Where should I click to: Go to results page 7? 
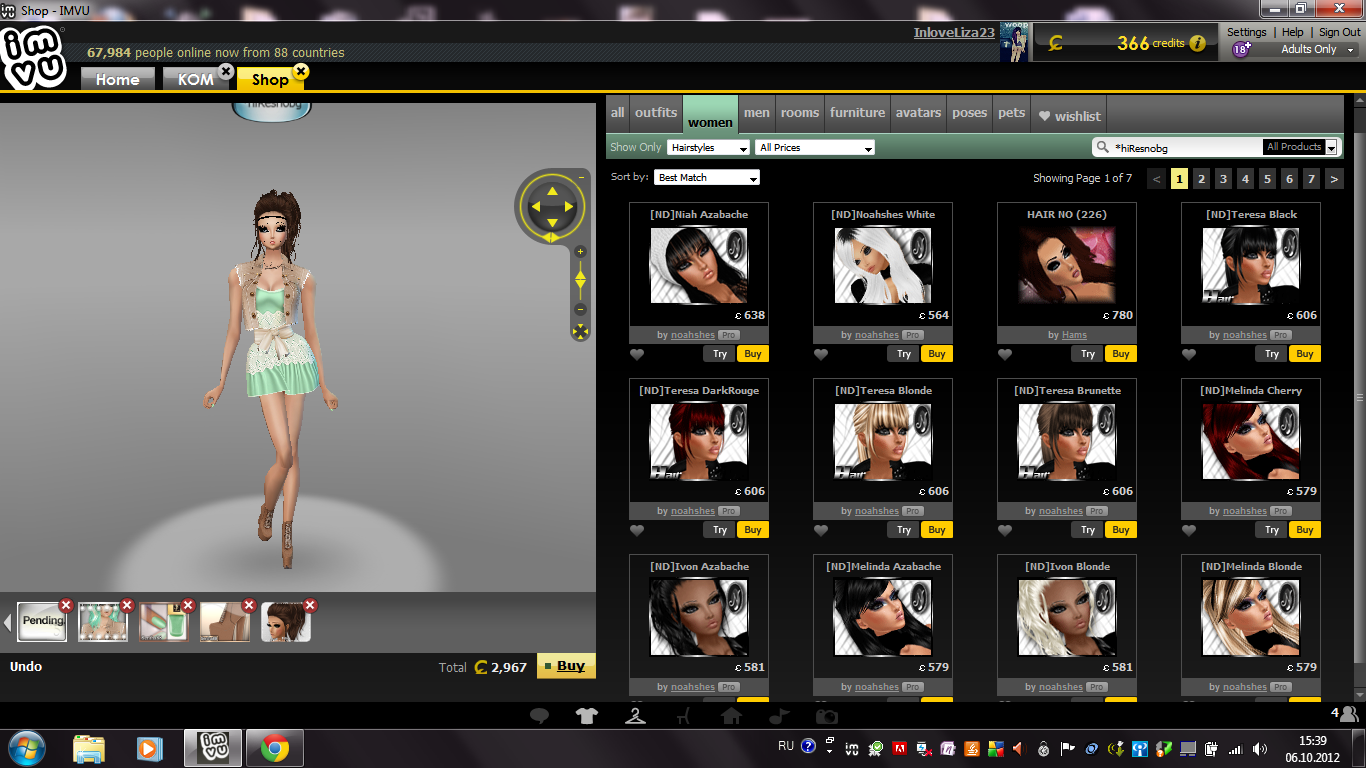coord(1311,179)
